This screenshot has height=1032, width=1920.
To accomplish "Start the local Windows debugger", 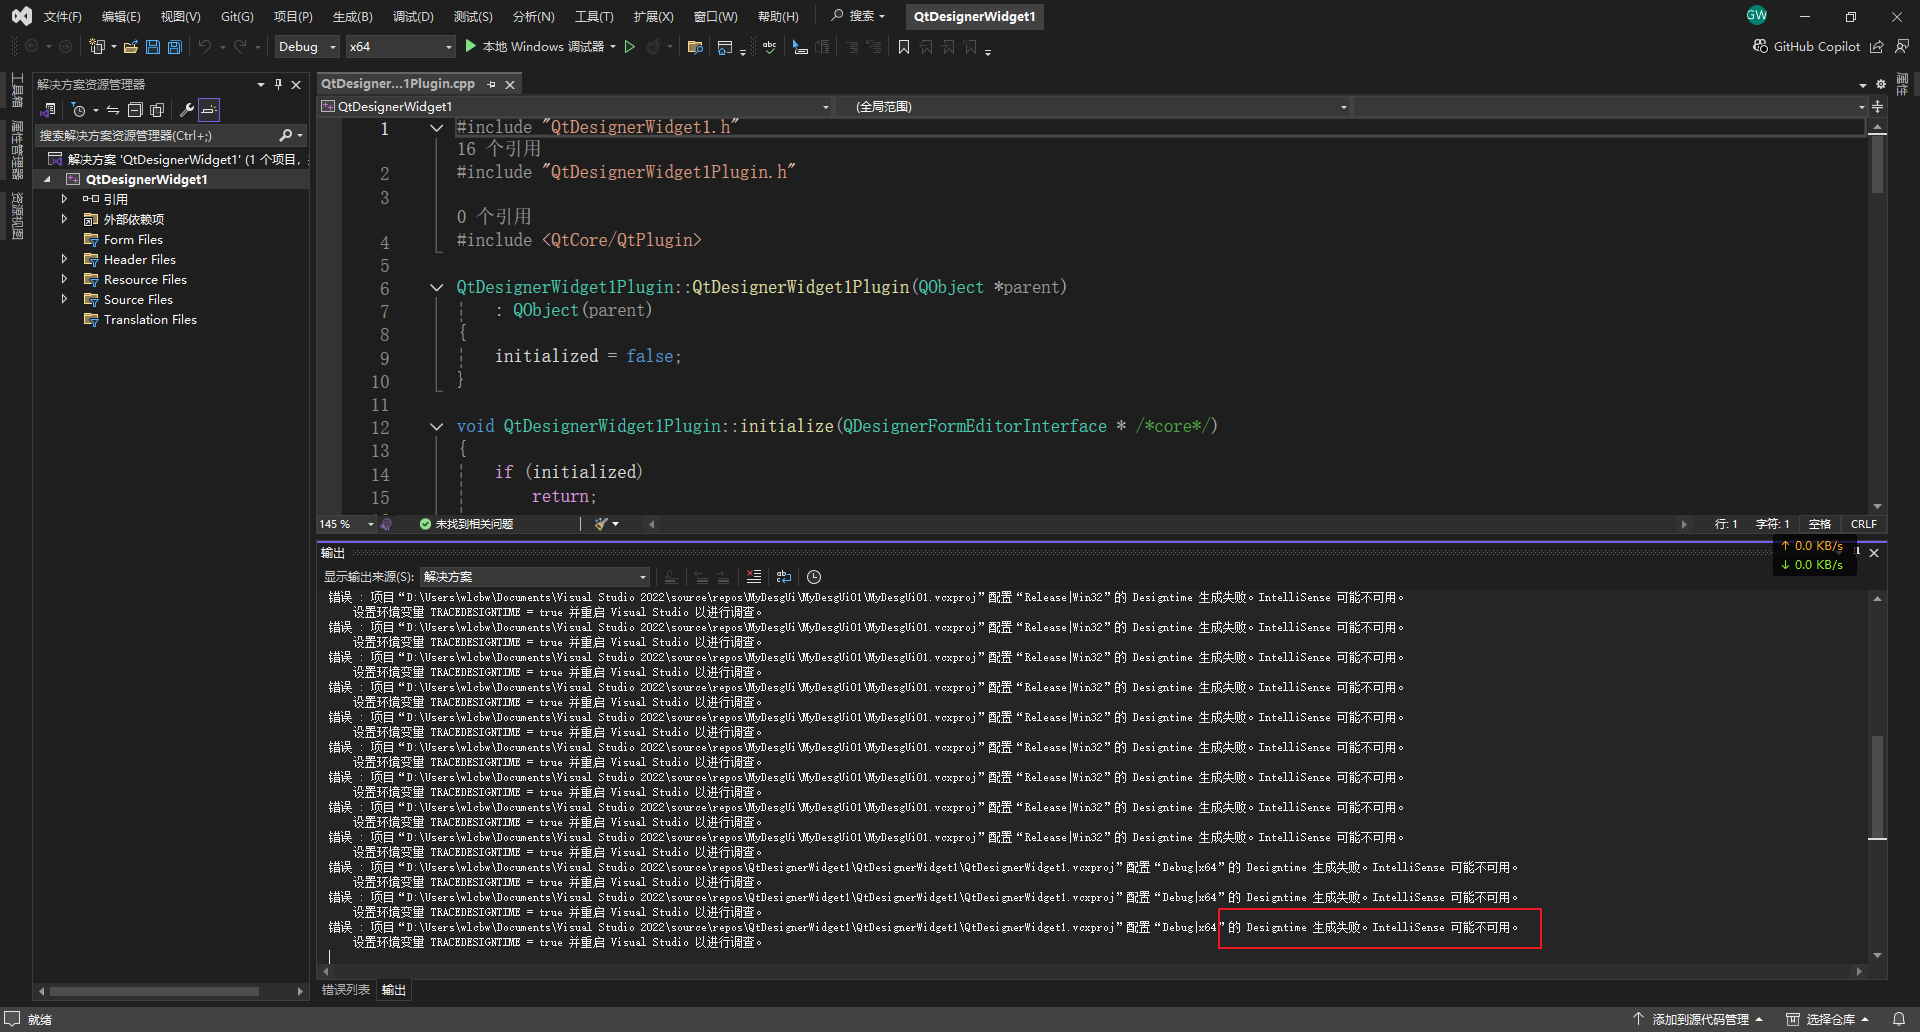I will tap(541, 46).
